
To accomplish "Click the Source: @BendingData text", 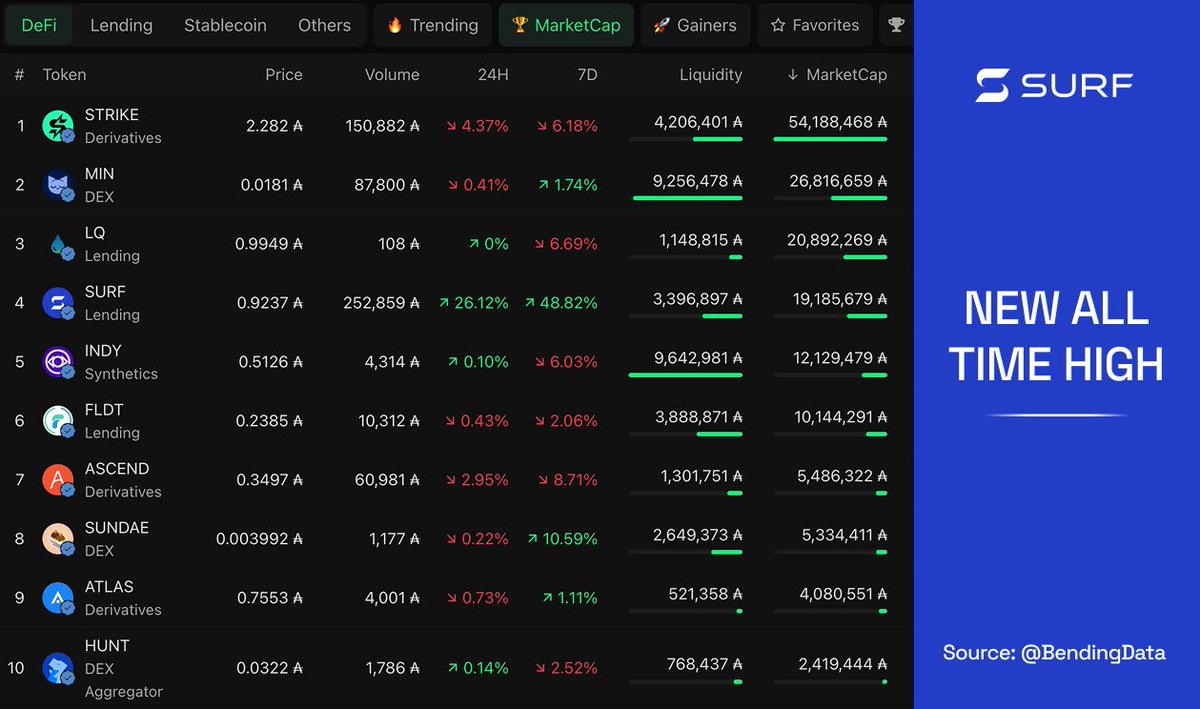I will tap(1054, 653).
